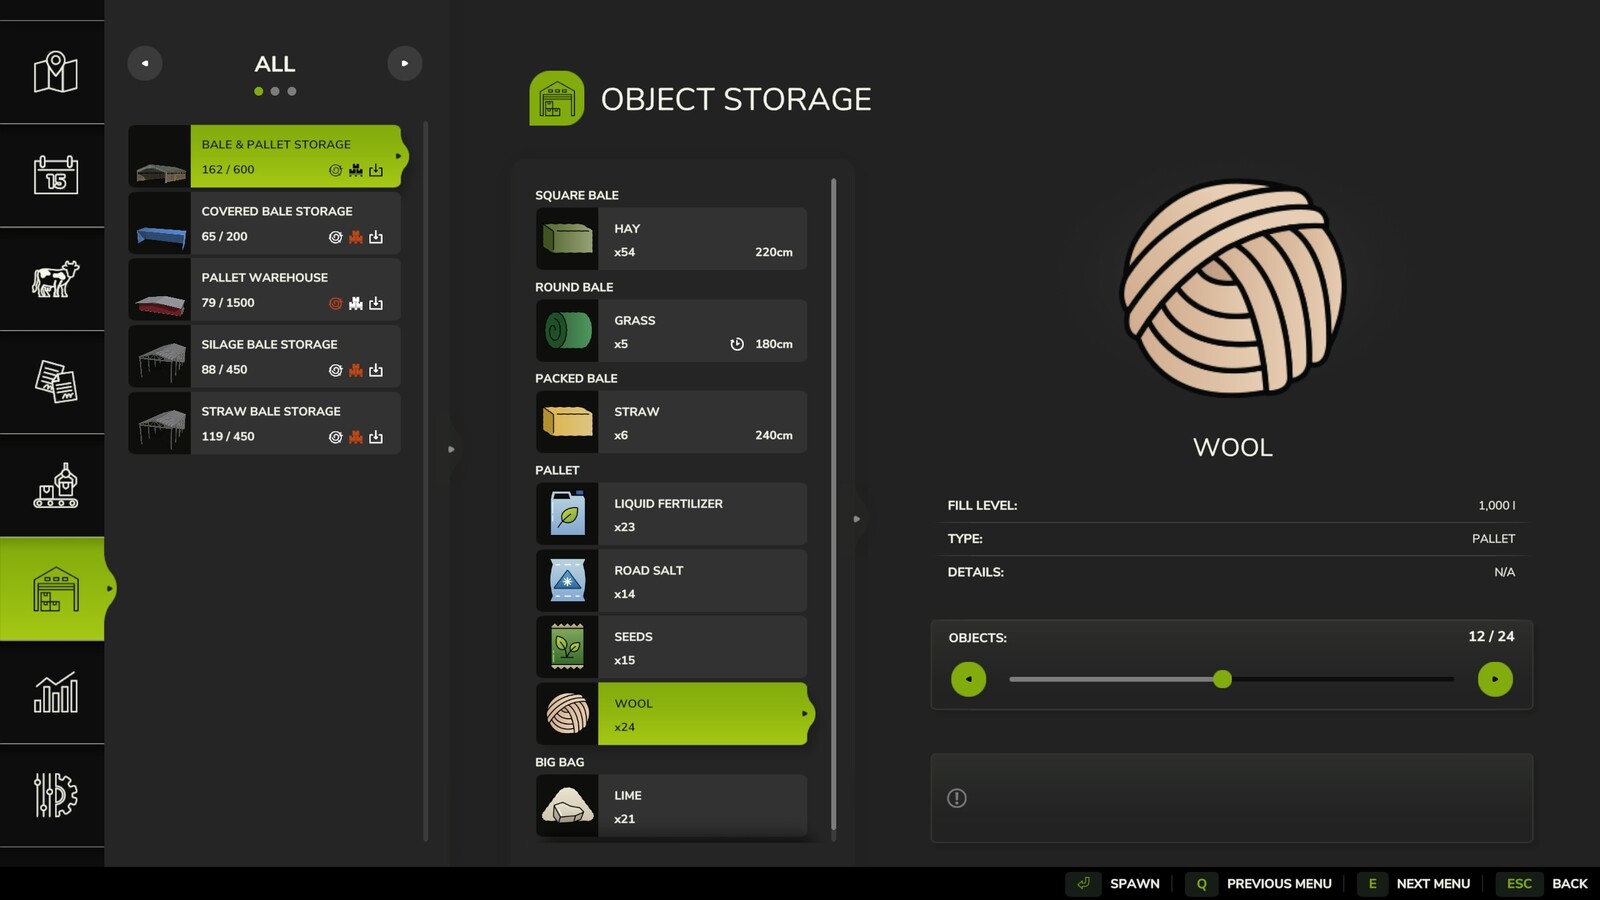Screen dimensions: 1600x900
Task: Toggle the unload icon on Pallet Warehouse
Action: [375, 303]
